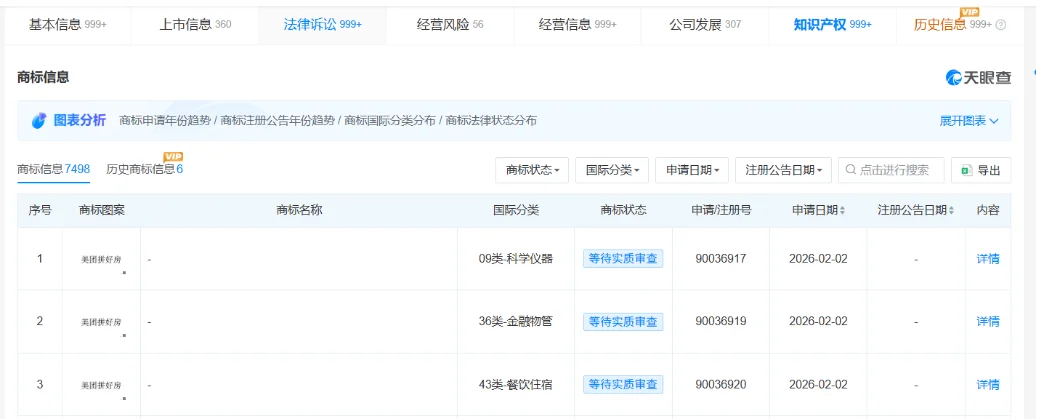Focus the 点击进行搜索 search field
Screen dimensions: 1037x419
click(892, 170)
